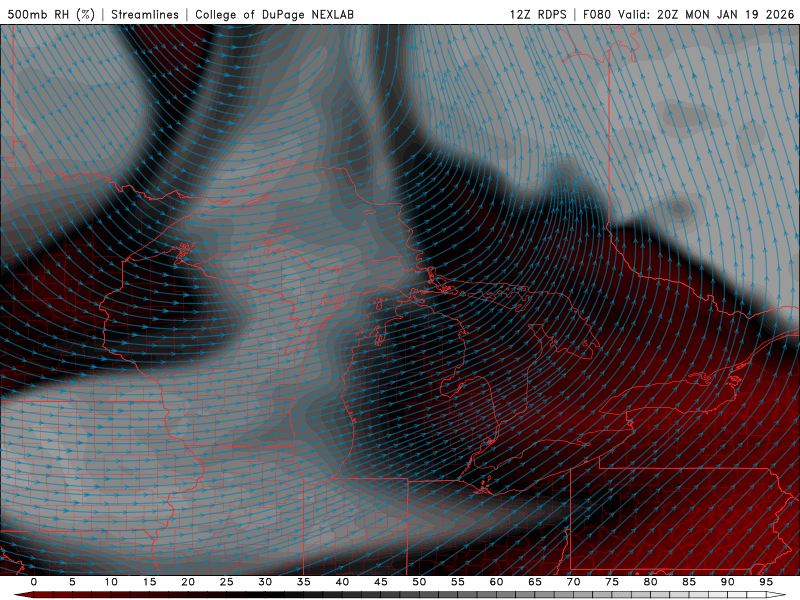Click the "500mb RH (%)" title text
The width and height of the screenshot is (800, 600).
coord(51,14)
